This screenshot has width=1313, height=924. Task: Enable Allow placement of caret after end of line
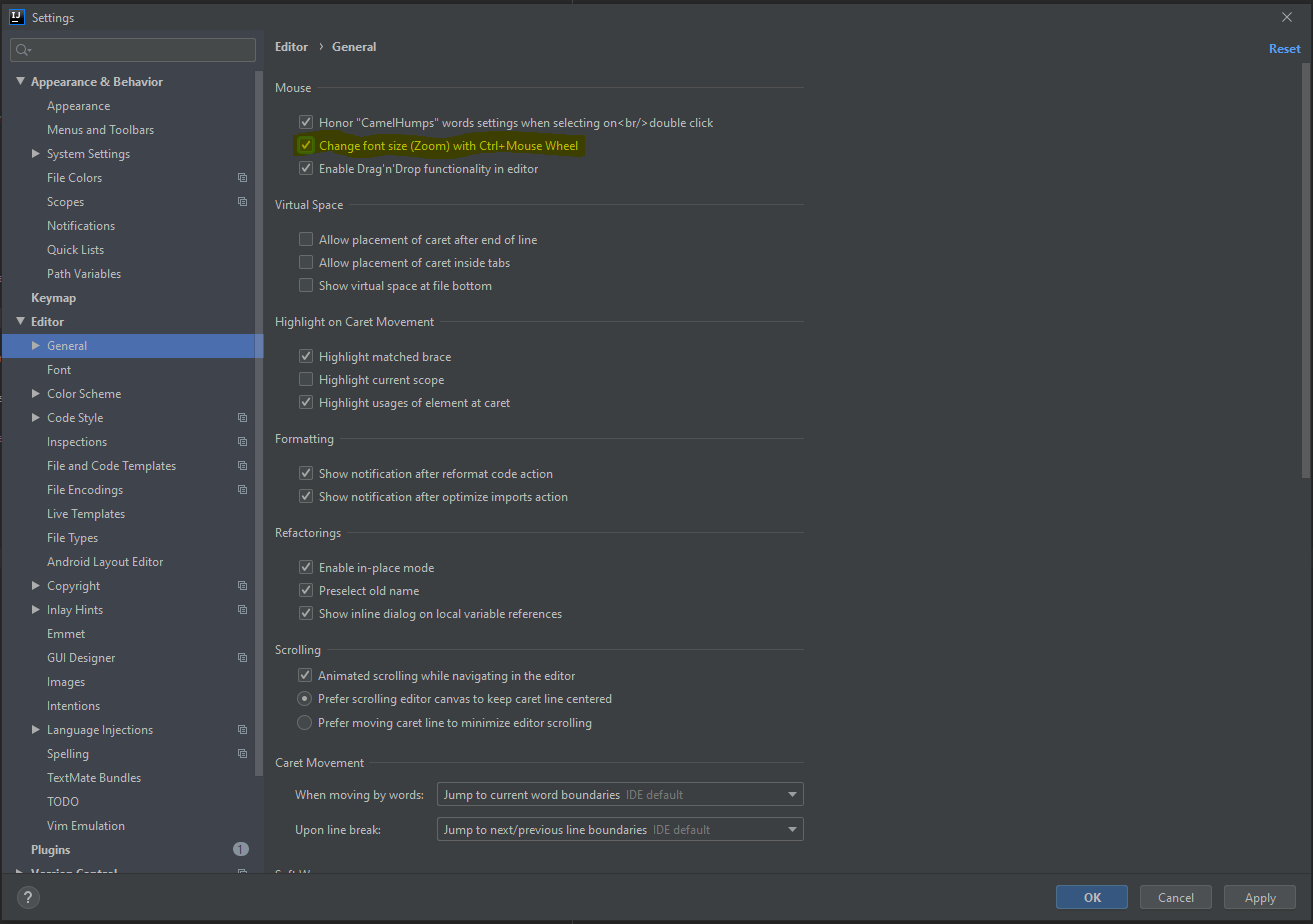pyautogui.click(x=306, y=239)
